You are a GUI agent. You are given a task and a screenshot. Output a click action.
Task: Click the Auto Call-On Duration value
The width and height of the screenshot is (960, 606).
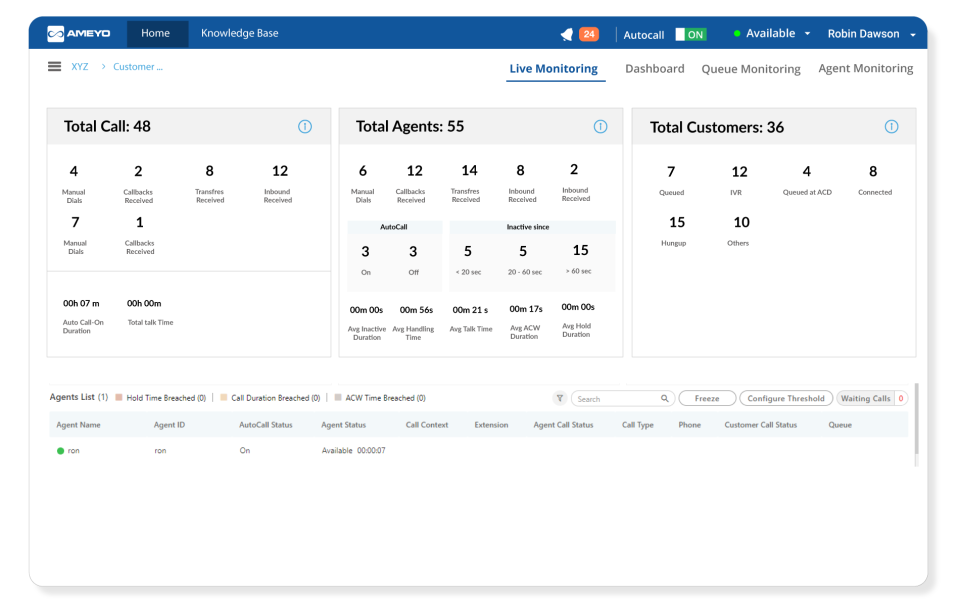click(x=81, y=304)
